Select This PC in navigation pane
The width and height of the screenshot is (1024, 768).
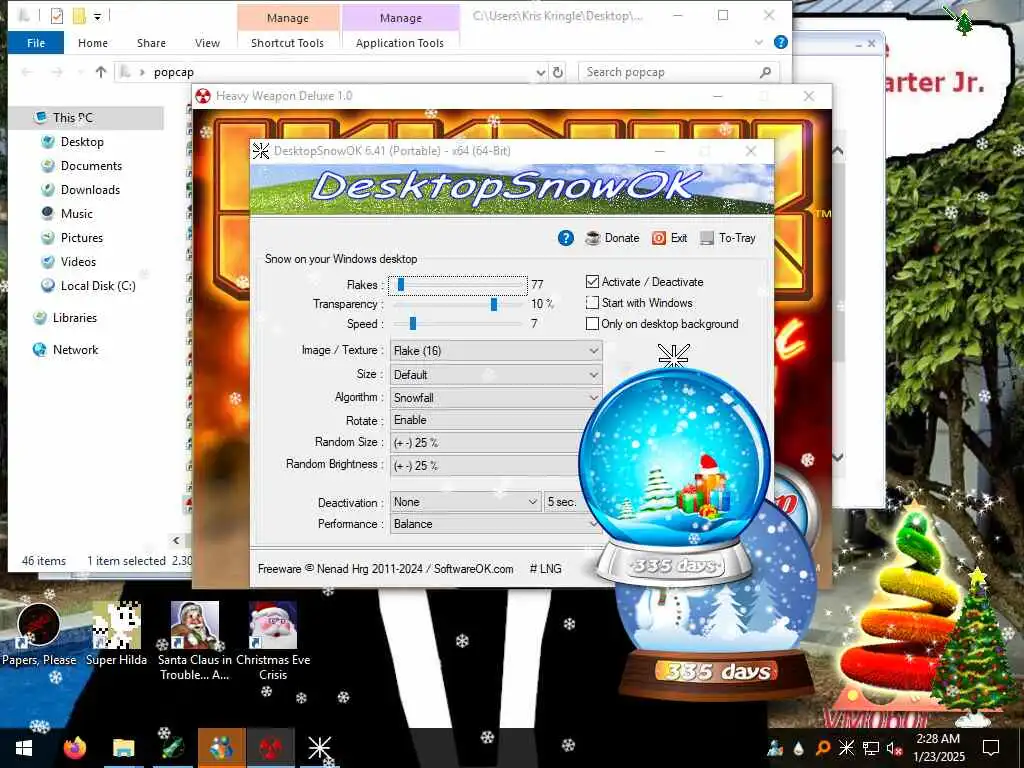[73, 118]
